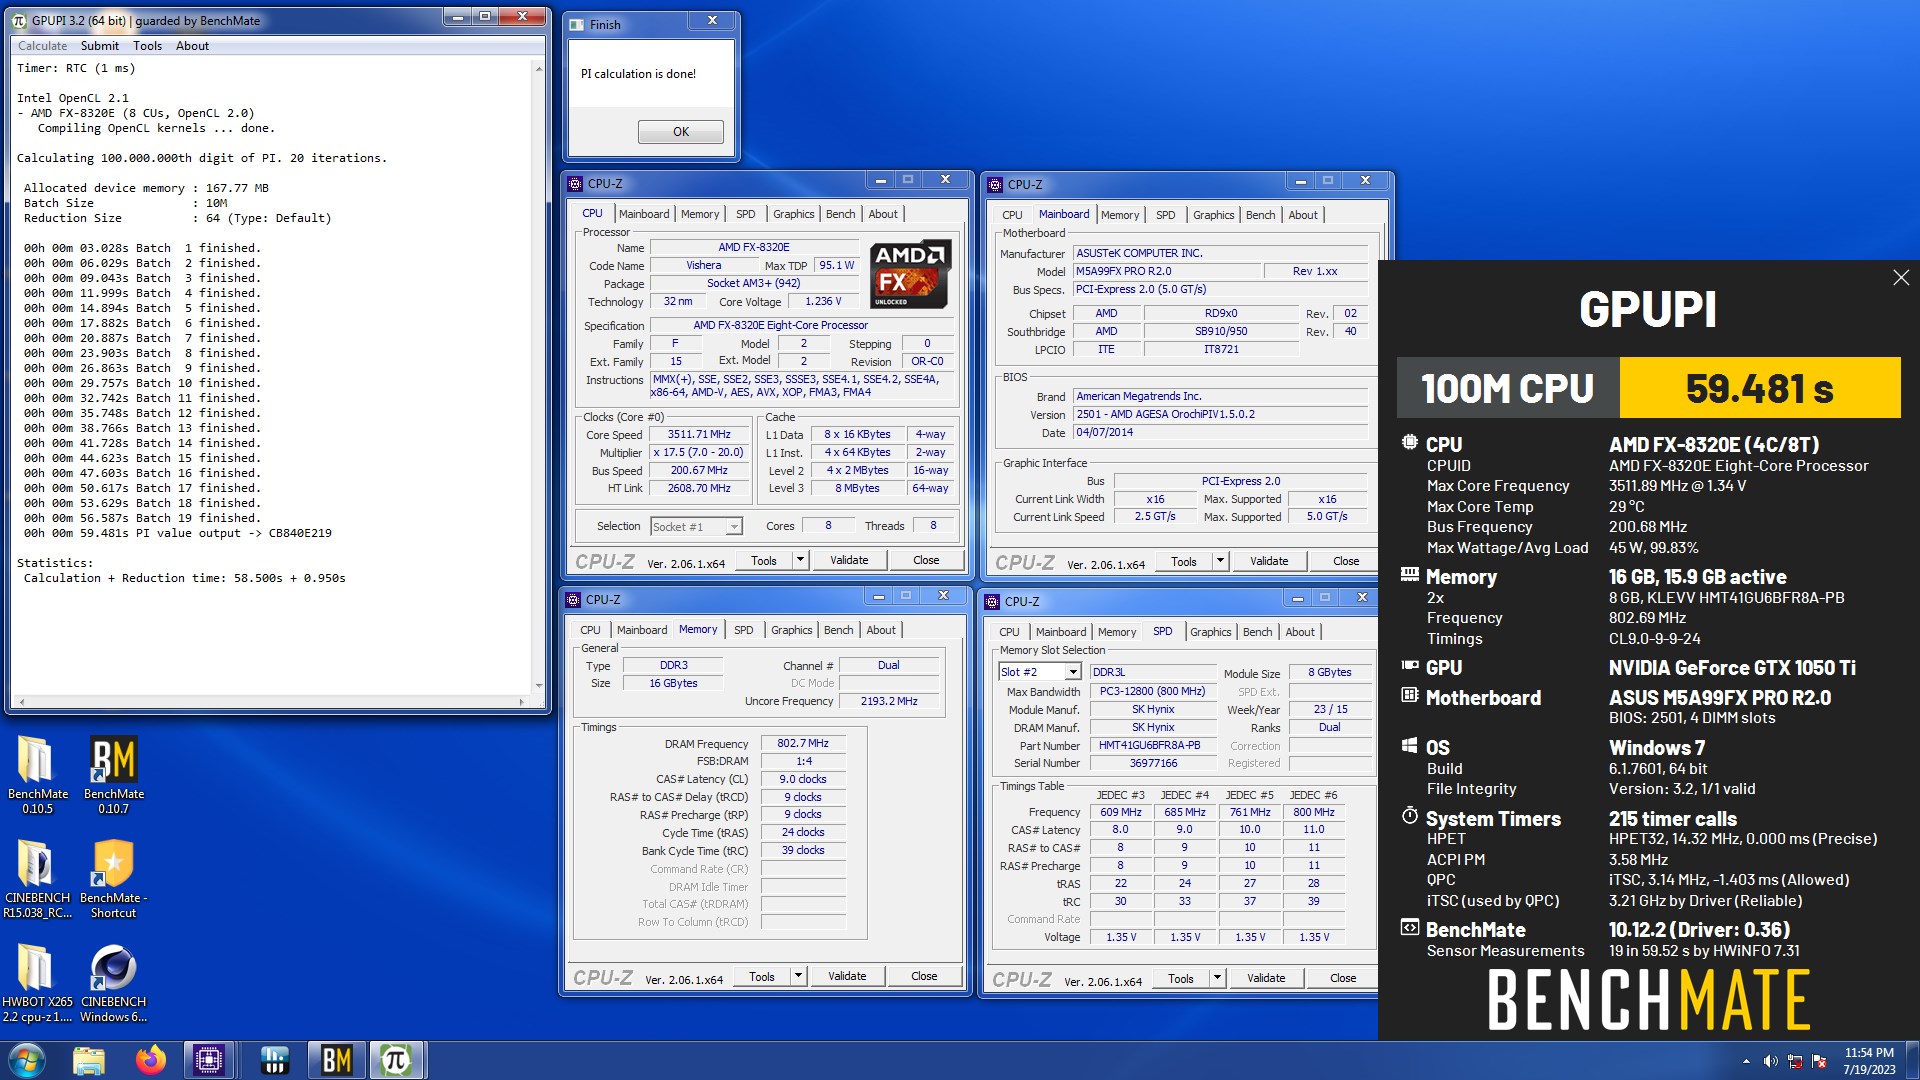Expand Tools dropdown arrow in CPU tab window

tap(800, 560)
